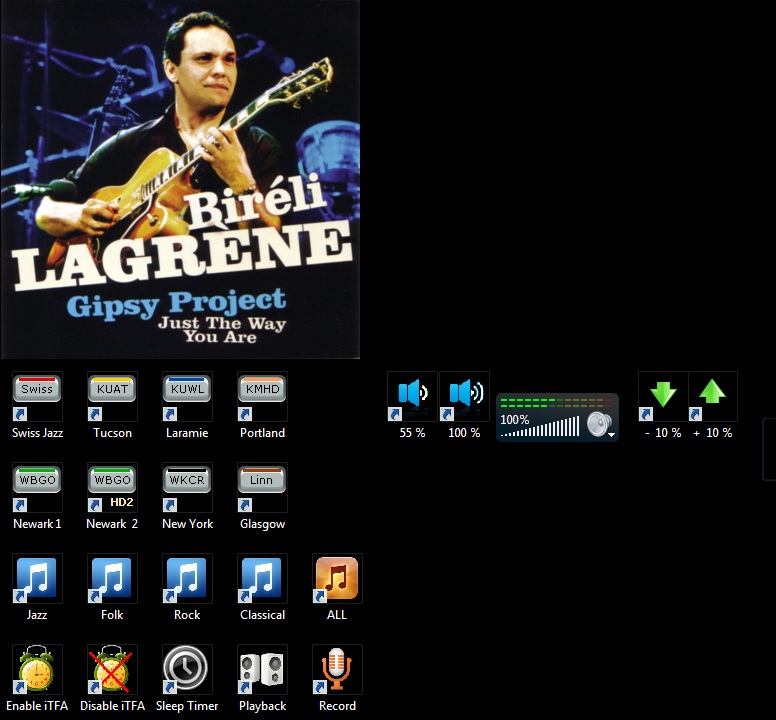Open the orange ALL music shortcut
The width and height of the screenshot is (776, 720).
(338, 578)
